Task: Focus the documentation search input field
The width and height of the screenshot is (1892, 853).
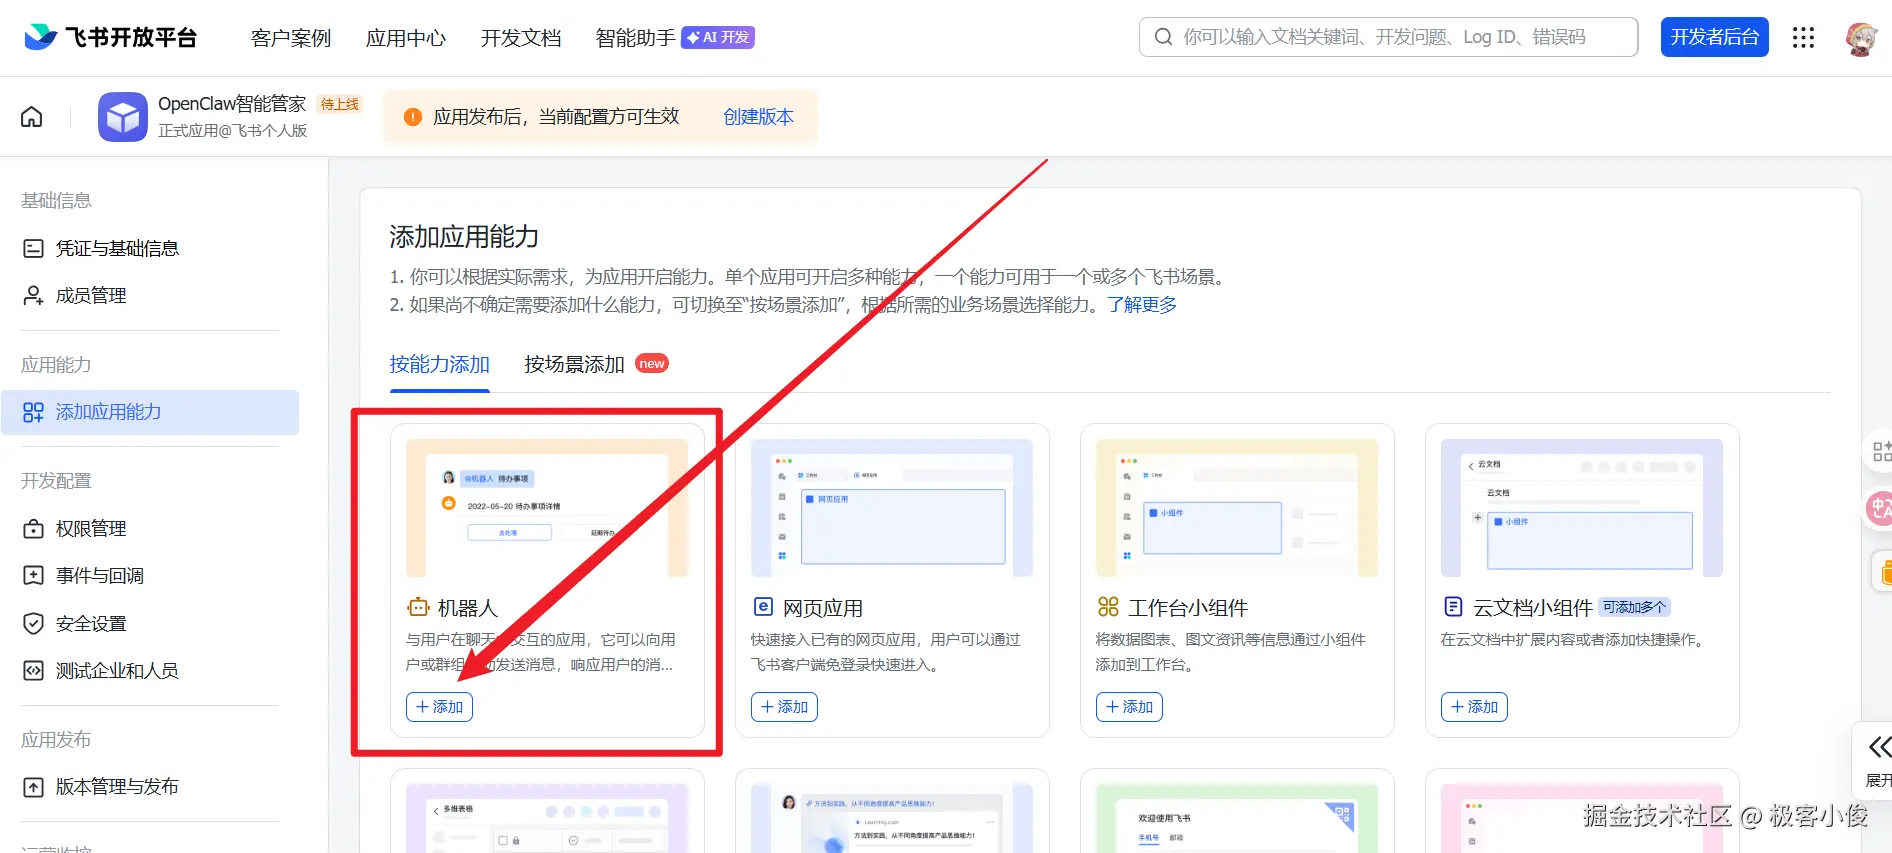Action: pos(1389,37)
